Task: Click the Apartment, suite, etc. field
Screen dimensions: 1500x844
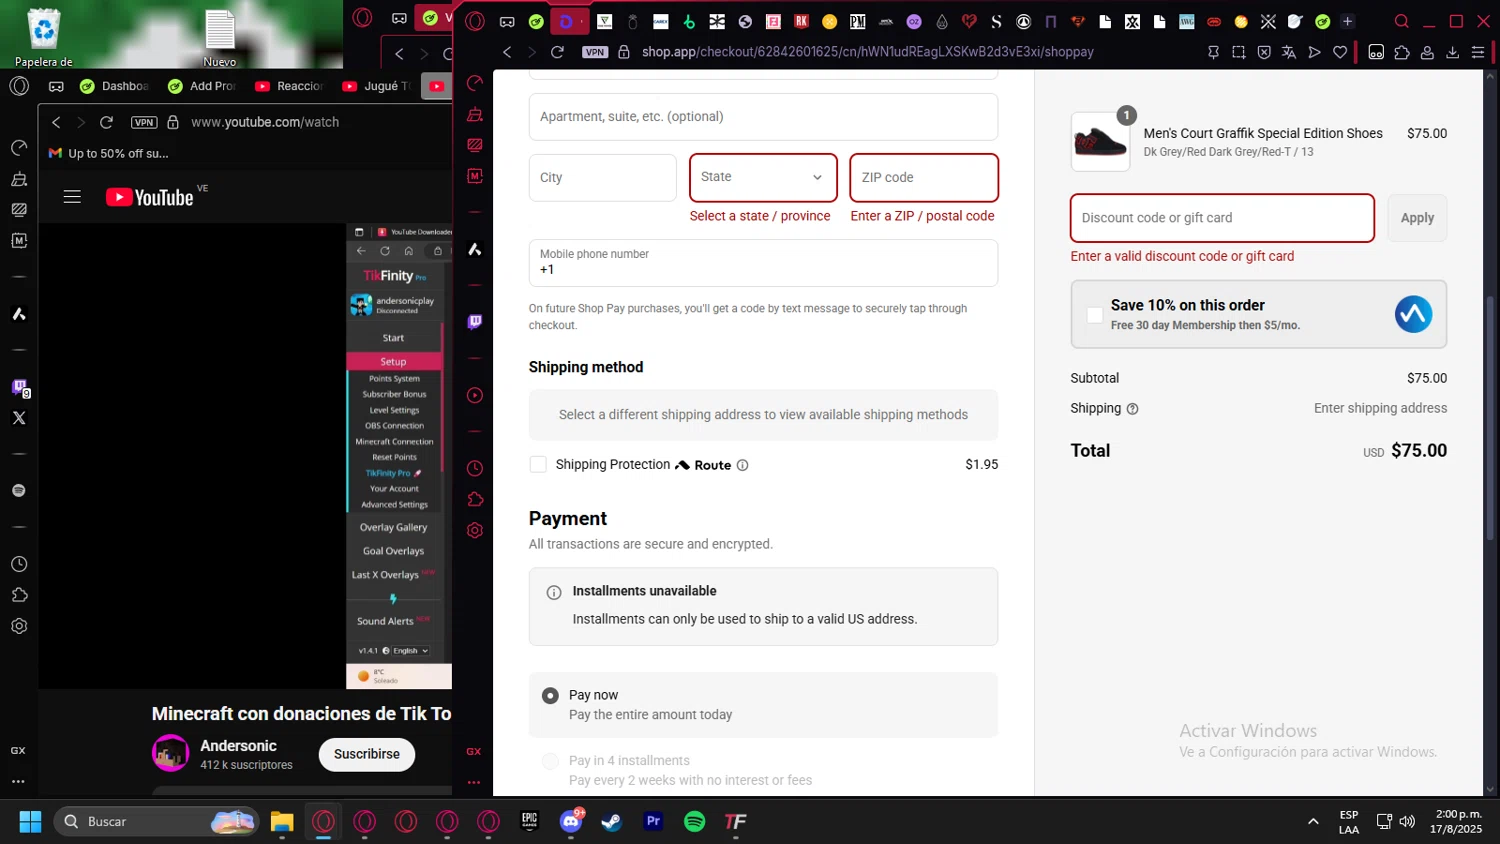Action: [x=763, y=117]
